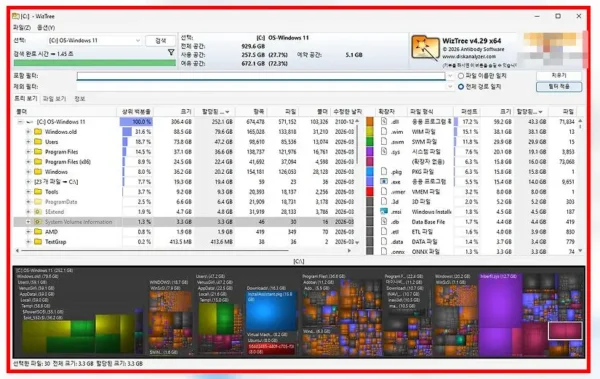Select the '파일 이름만 일치' radio button

click(x=461, y=76)
